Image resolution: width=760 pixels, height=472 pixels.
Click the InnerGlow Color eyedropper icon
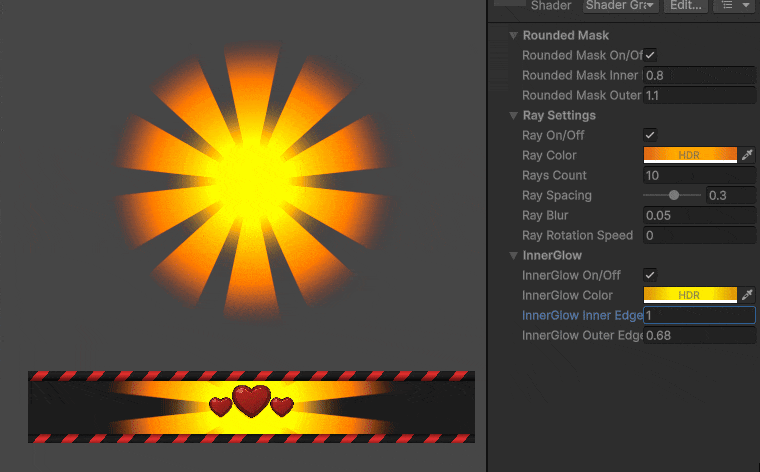pos(747,295)
